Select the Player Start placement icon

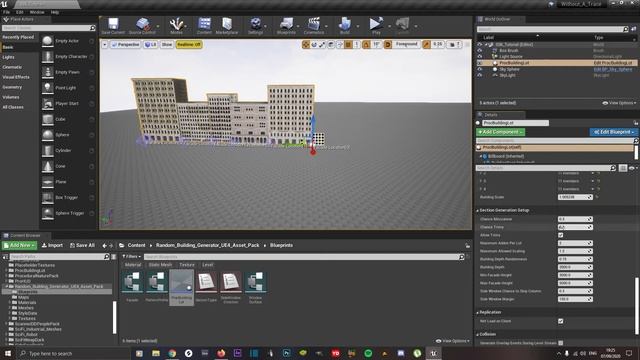tap(48, 103)
